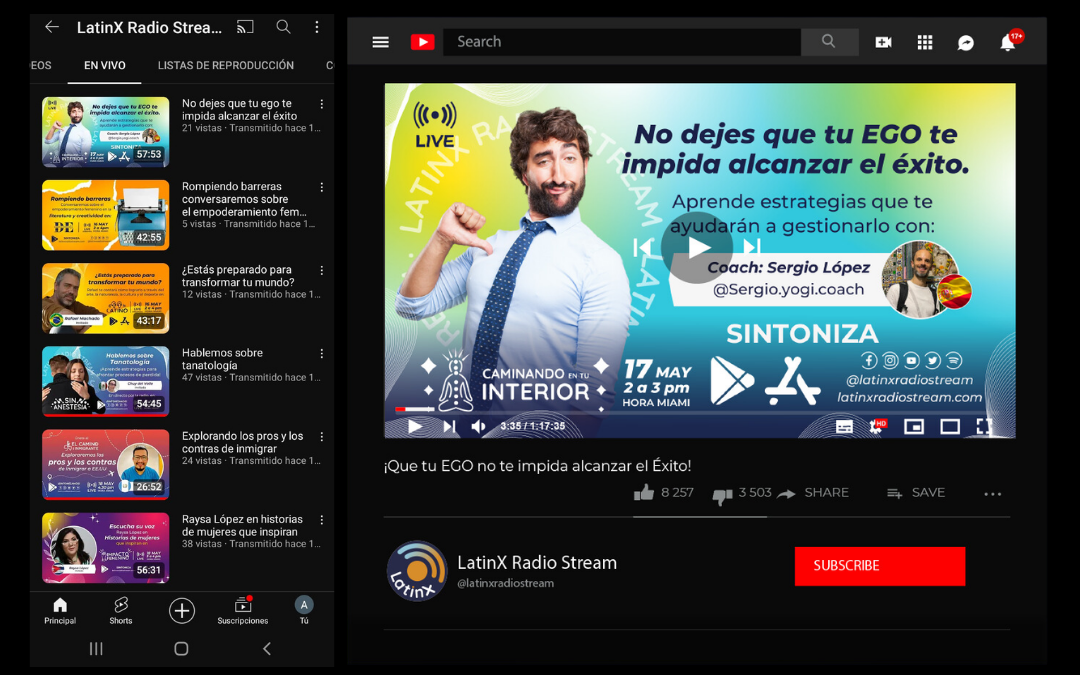Open options for 'Rompiendo barreras' video

[x=322, y=187]
